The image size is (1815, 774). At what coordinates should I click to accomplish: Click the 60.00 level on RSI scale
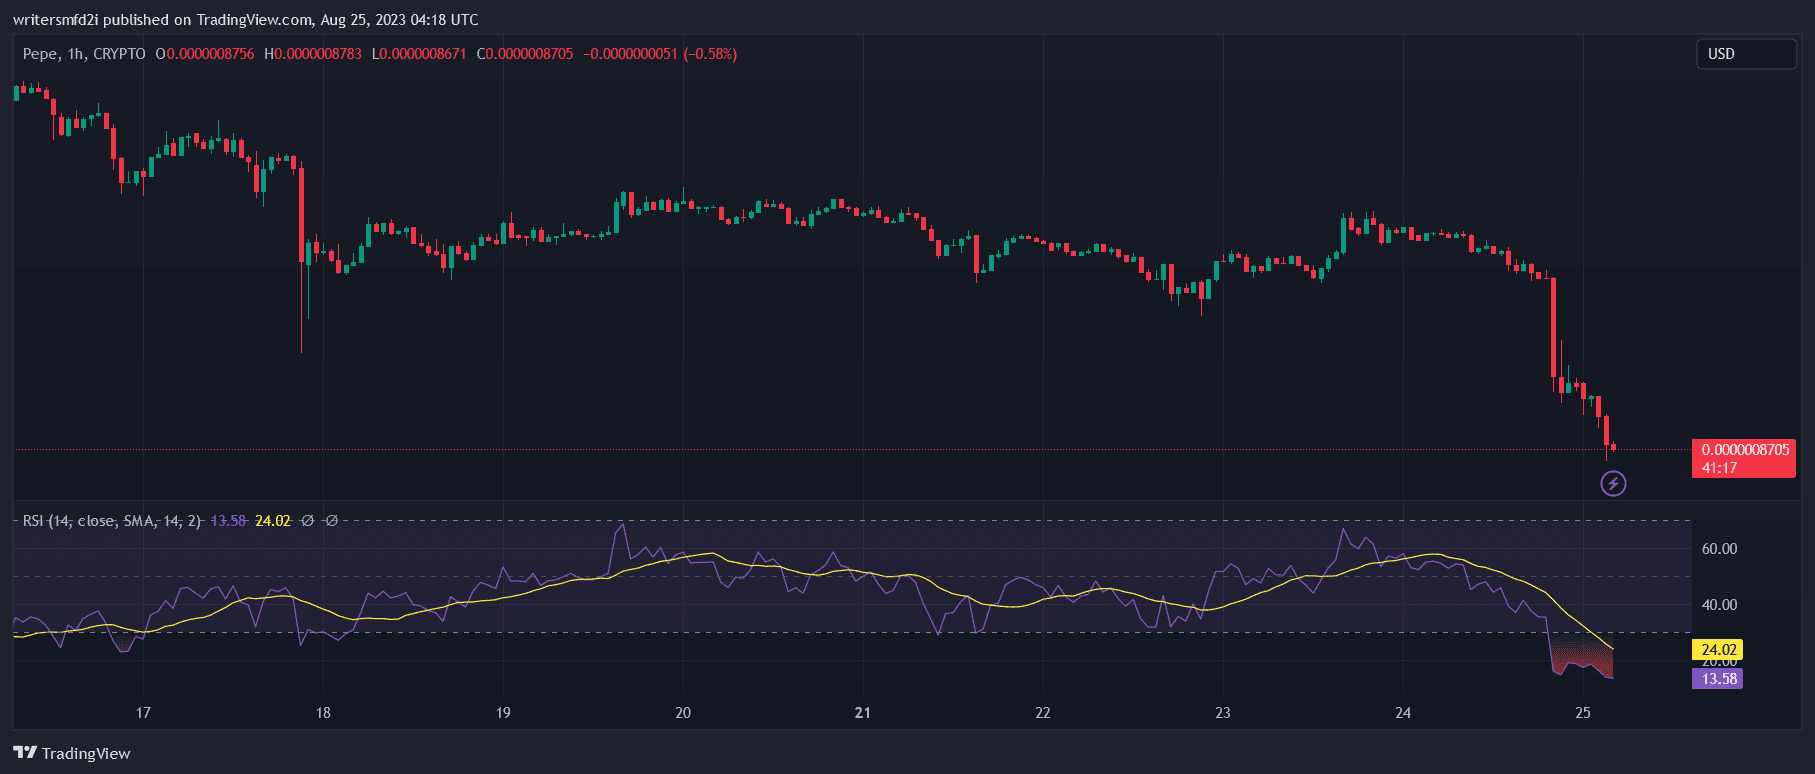tap(1719, 549)
